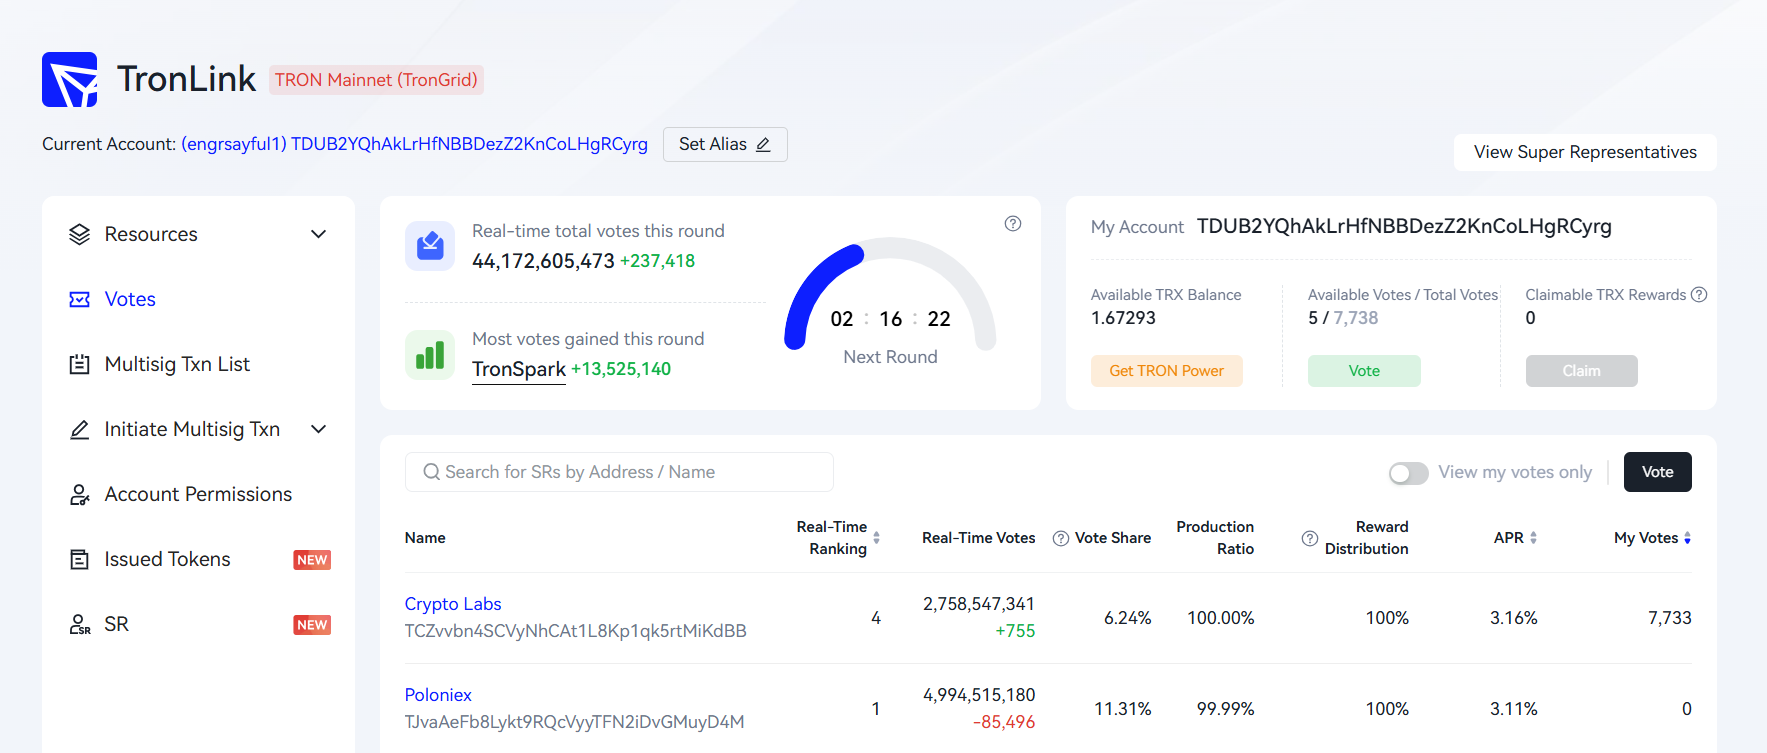This screenshot has height=753, width=1767.
Task: Sort by Real-Time Ranking arrows
Action: pyautogui.click(x=876, y=538)
